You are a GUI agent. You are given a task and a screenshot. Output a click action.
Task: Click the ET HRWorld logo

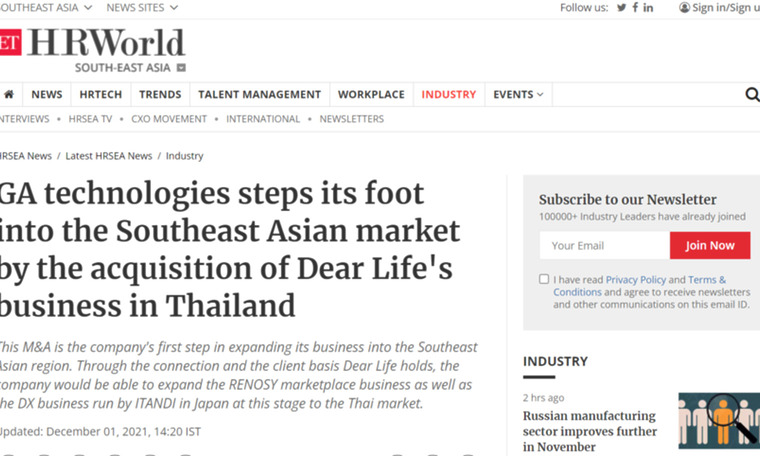point(93,44)
